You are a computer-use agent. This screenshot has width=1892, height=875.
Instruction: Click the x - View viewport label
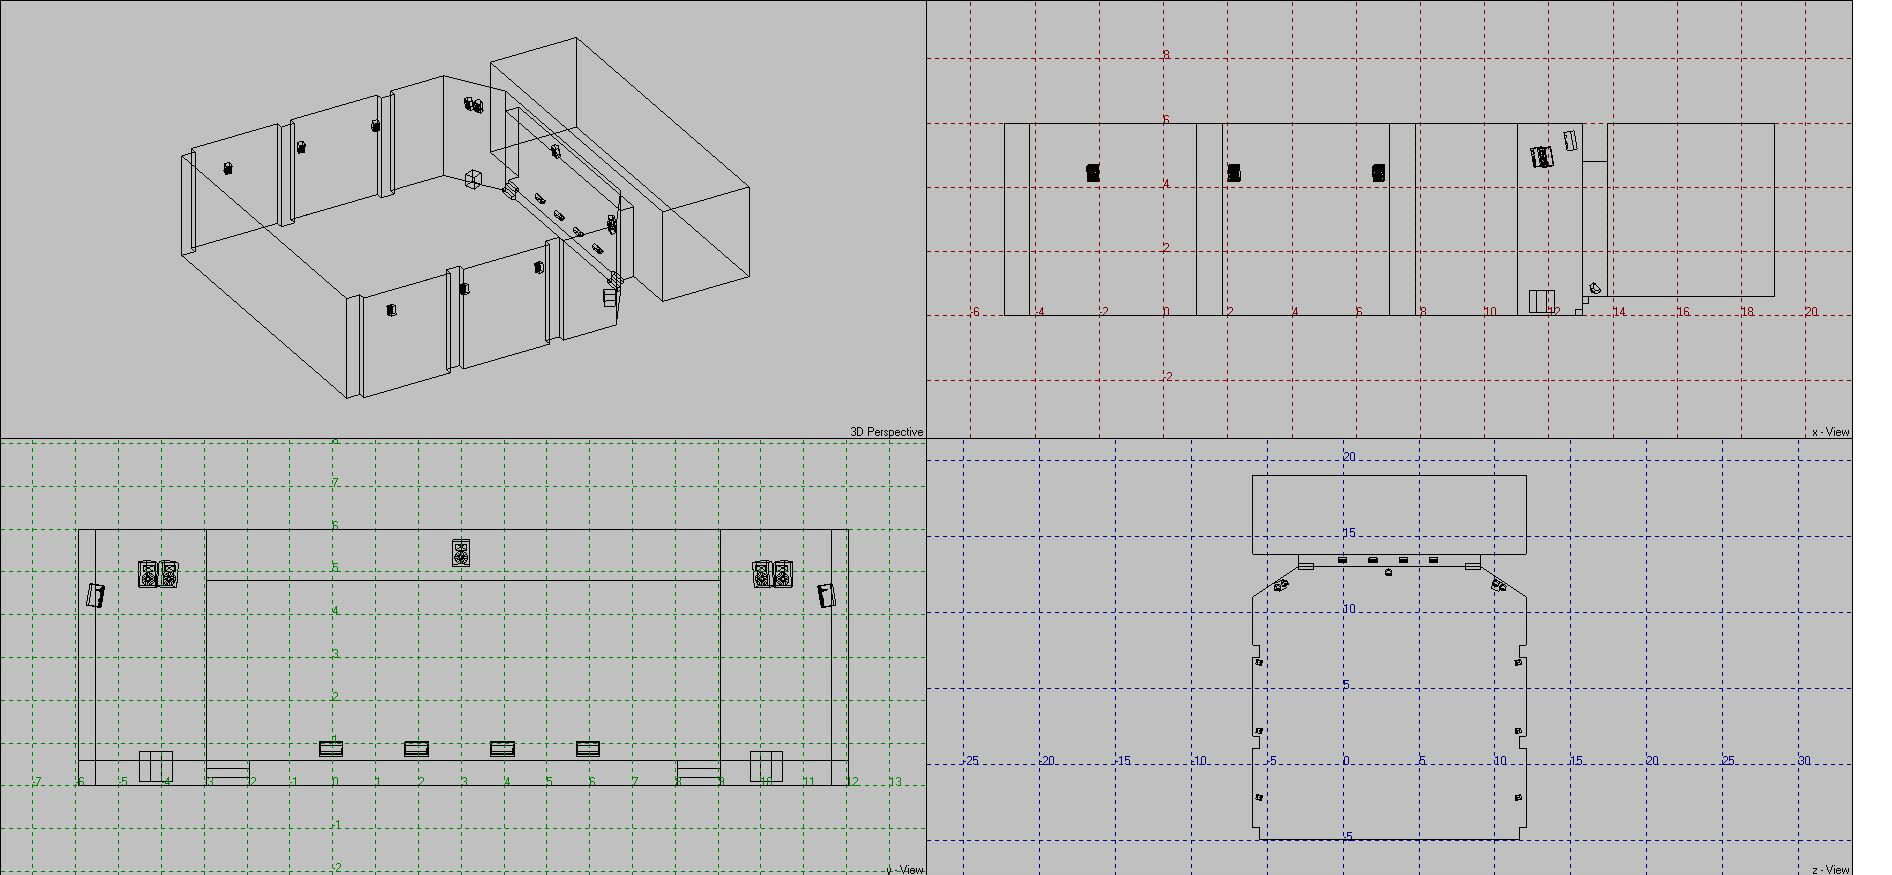[x=1831, y=432]
